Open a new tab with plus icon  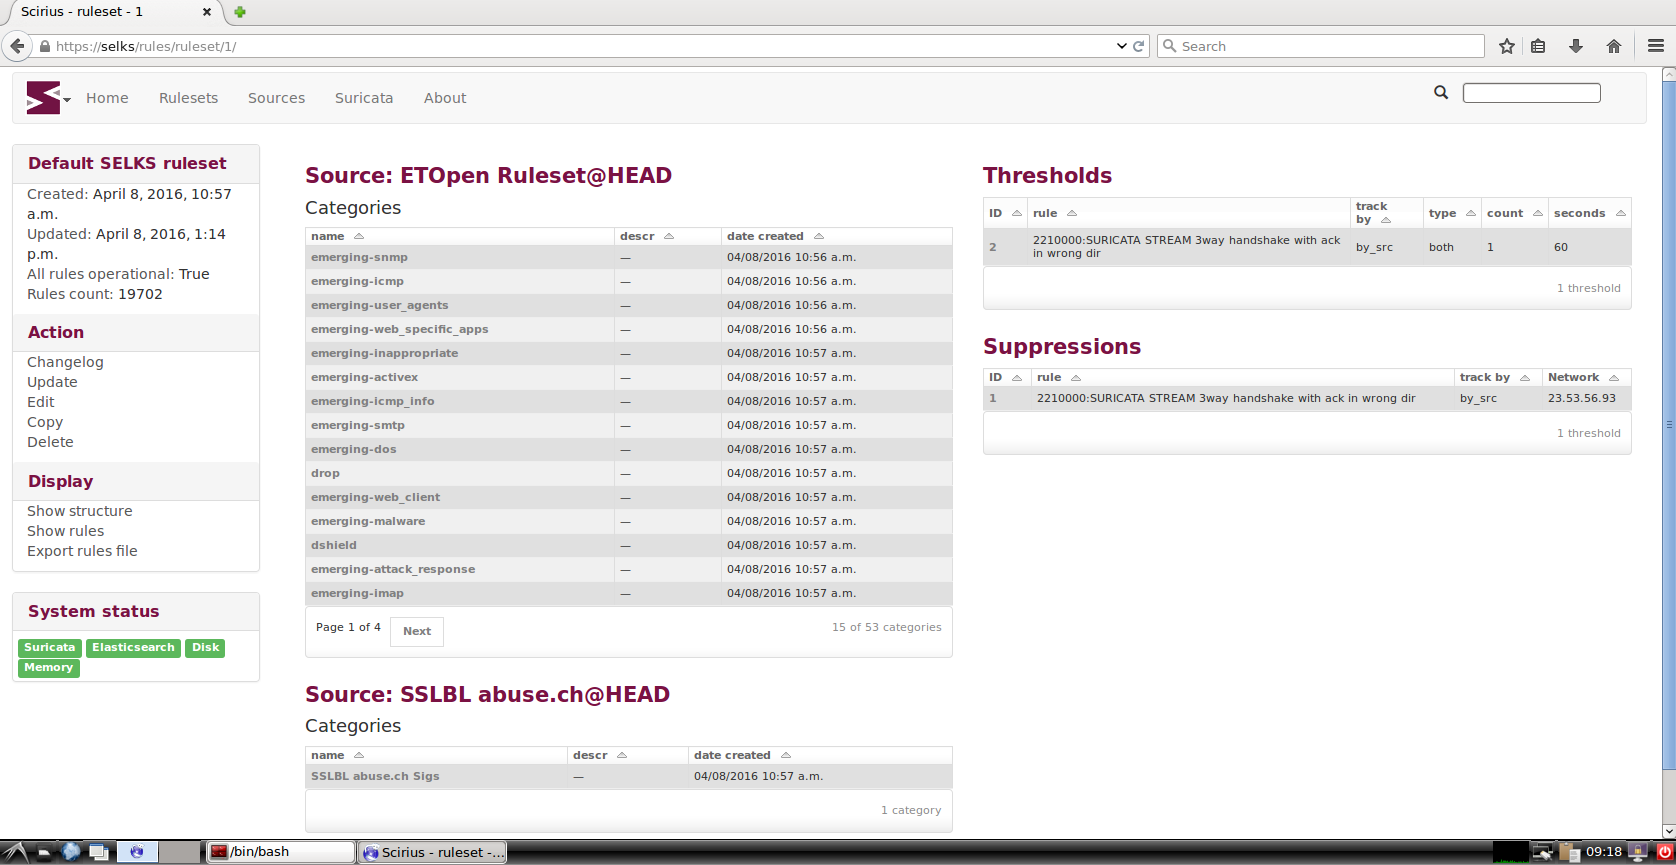(x=240, y=12)
